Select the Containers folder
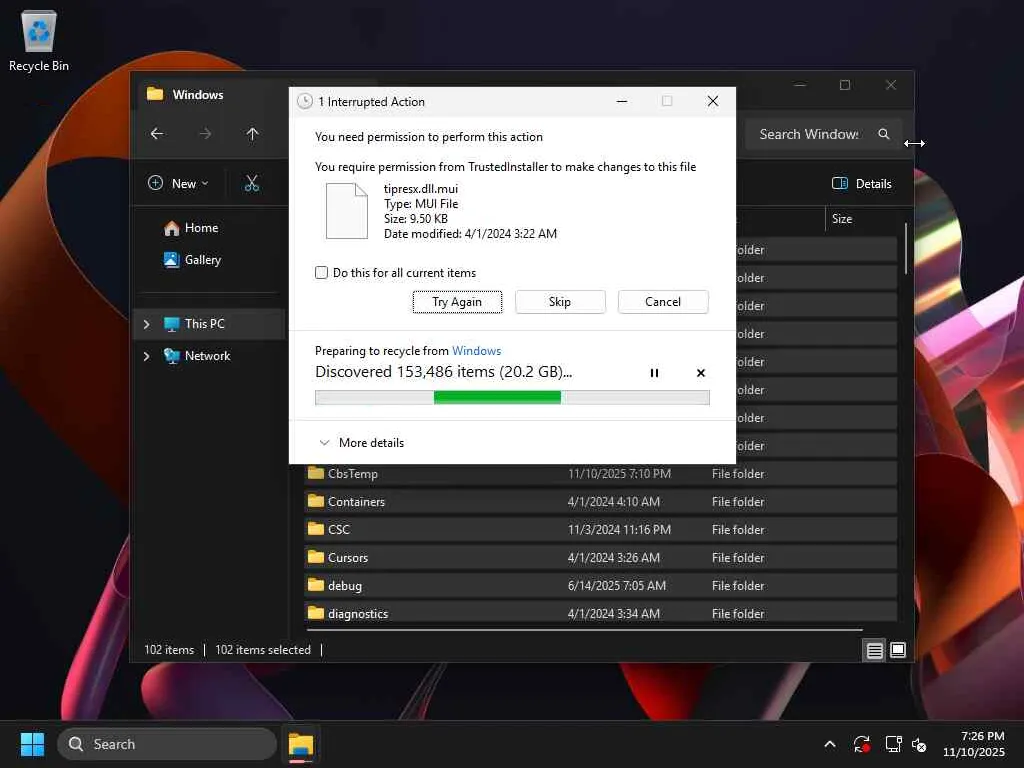 click(601, 502)
